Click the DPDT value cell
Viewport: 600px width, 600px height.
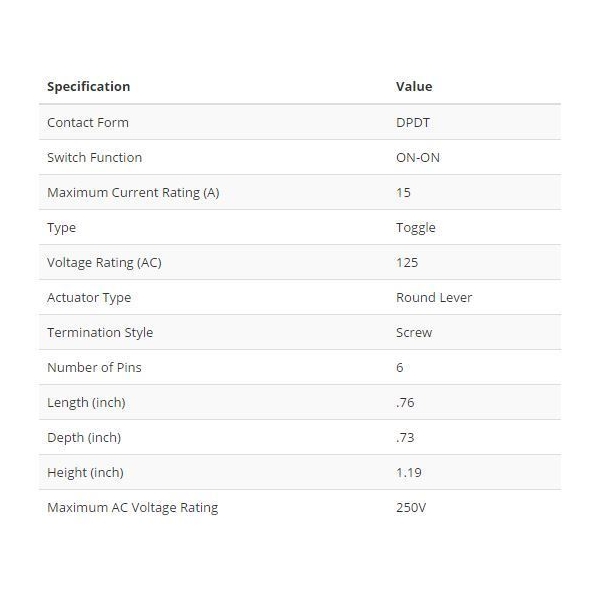pyautogui.click(x=413, y=122)
